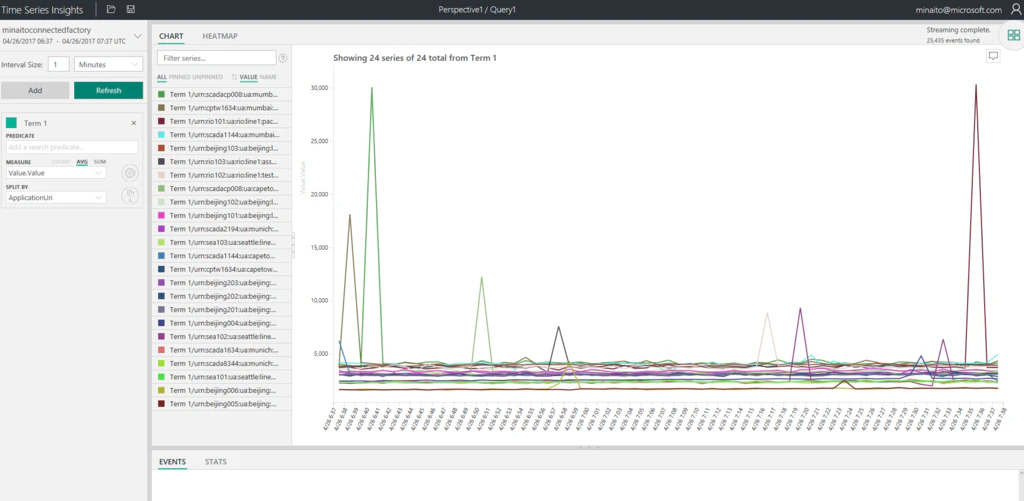This screenshot has width=1024, height=501.
Task: Open the user account icon
Action: point(1016,9)
